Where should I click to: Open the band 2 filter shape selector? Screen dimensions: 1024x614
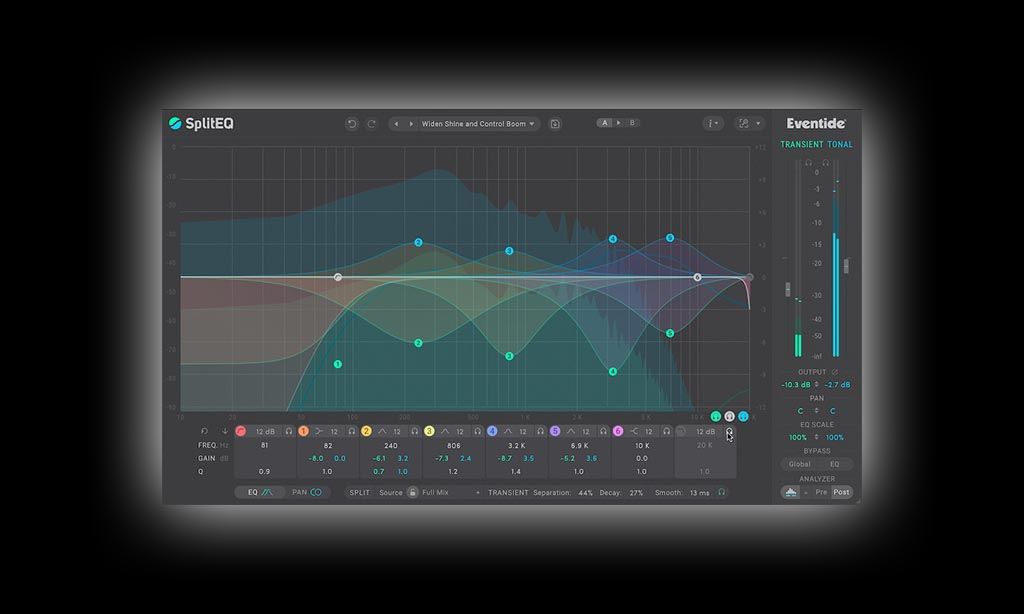pos(382,431)
